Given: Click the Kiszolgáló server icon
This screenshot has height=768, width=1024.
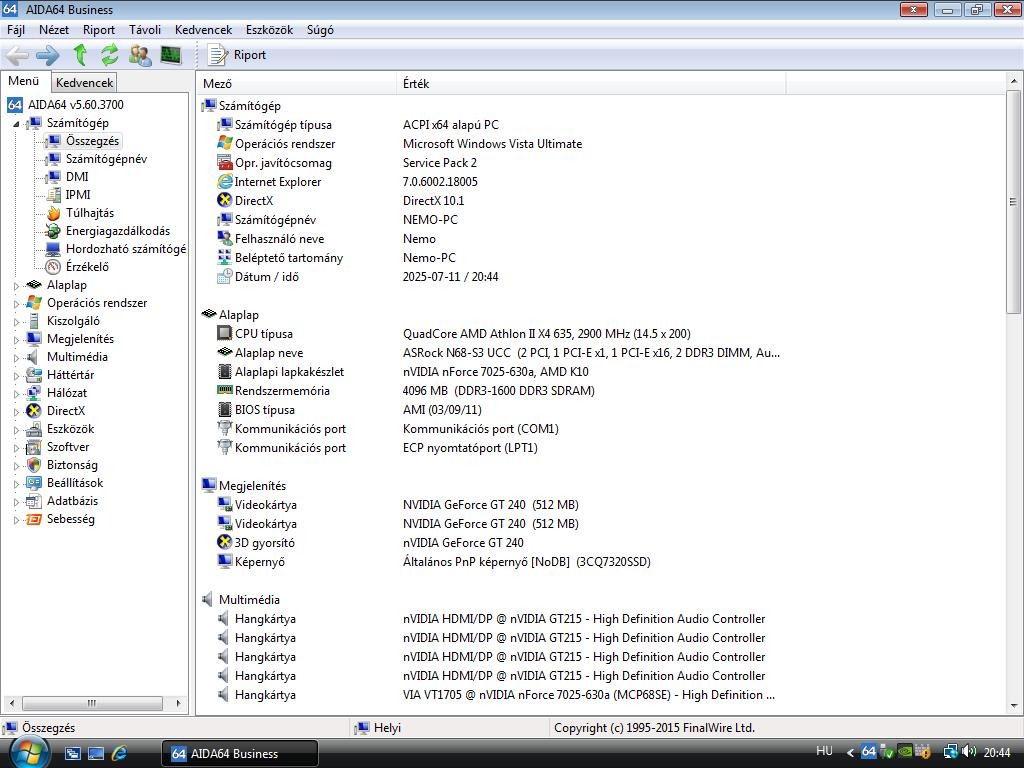Looking at the screenshot, I should pyautogui.click(x=34, y=321).
